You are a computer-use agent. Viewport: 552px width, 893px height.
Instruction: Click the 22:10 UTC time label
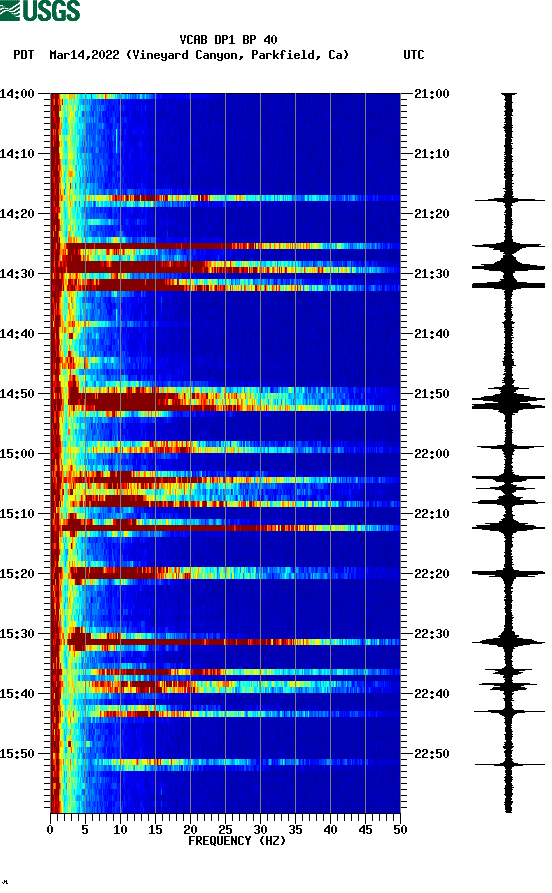pos(432,514)
